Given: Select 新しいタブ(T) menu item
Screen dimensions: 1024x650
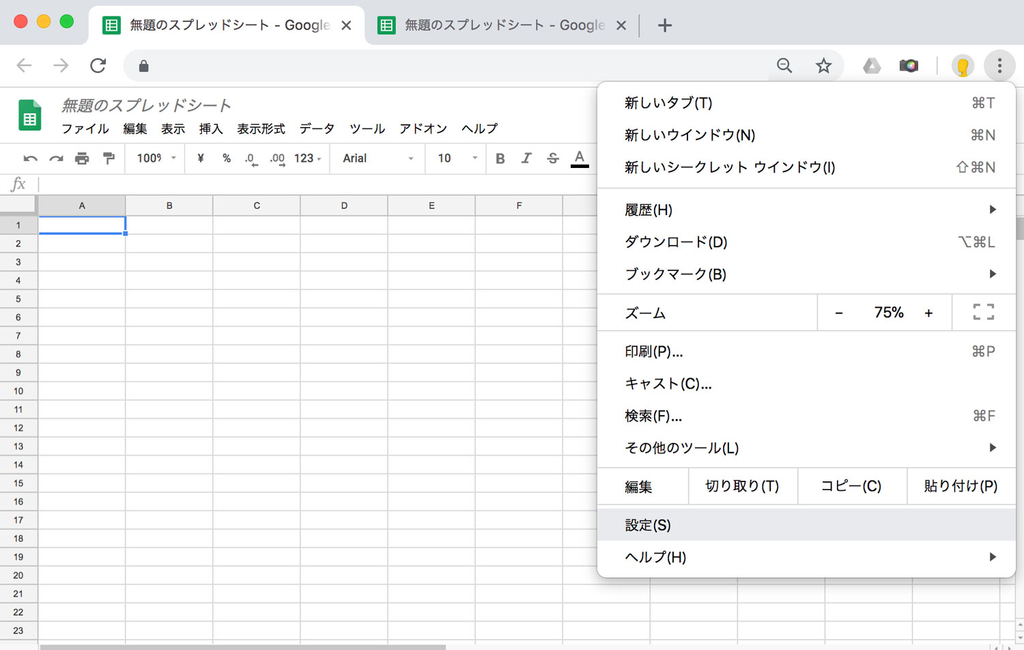Looking at the screenshot, I should (x=807, y=103).
